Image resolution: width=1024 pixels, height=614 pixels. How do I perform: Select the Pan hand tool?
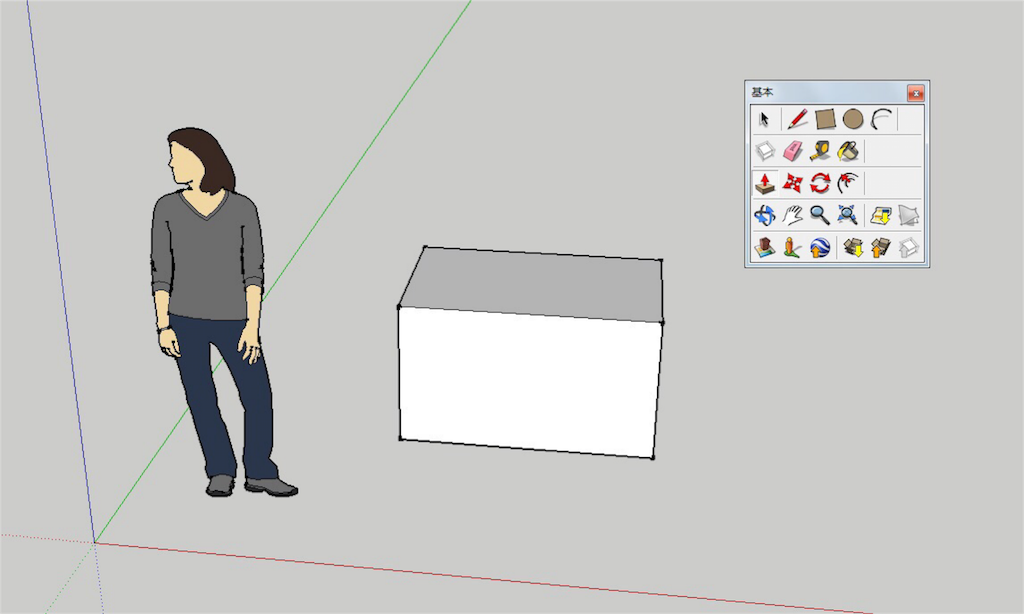pos(792,215)
